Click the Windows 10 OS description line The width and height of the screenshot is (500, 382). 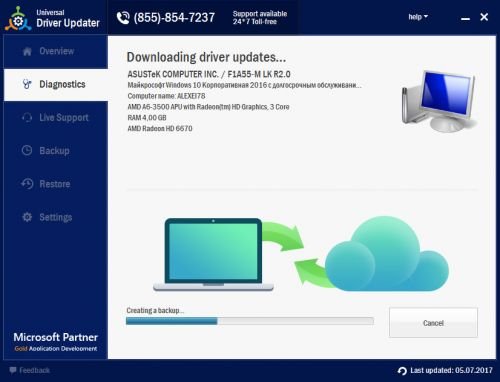click(x=244, y=85)
